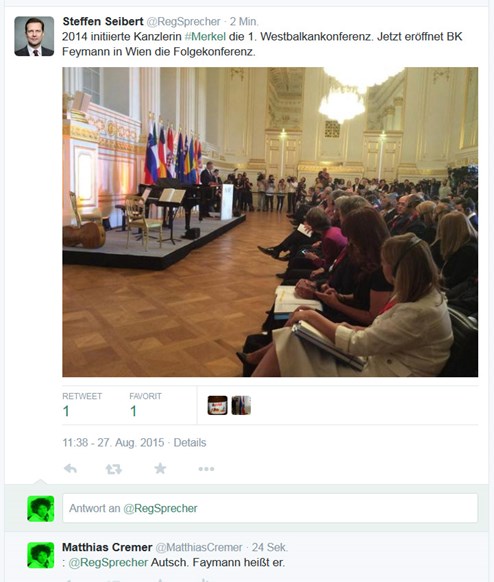Viewport: 494px width, 582px height.
Task: Click the Matthias Cremer name link
Action: point(107,547)
